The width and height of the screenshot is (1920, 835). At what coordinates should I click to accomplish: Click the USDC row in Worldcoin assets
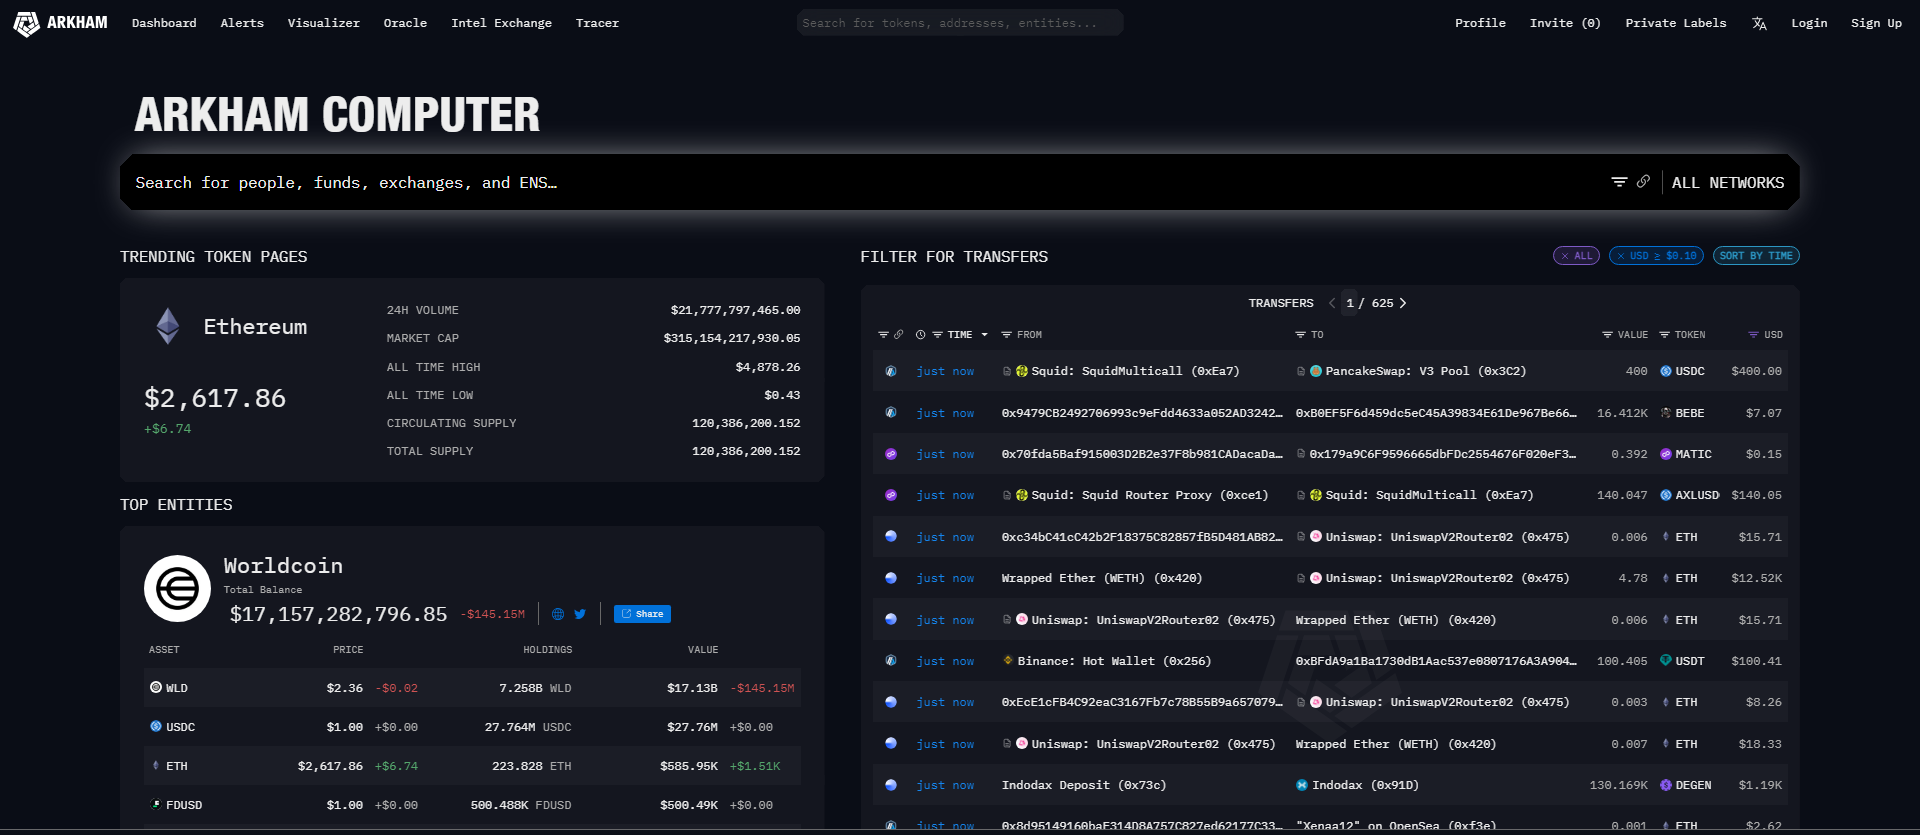click(473, 727)
